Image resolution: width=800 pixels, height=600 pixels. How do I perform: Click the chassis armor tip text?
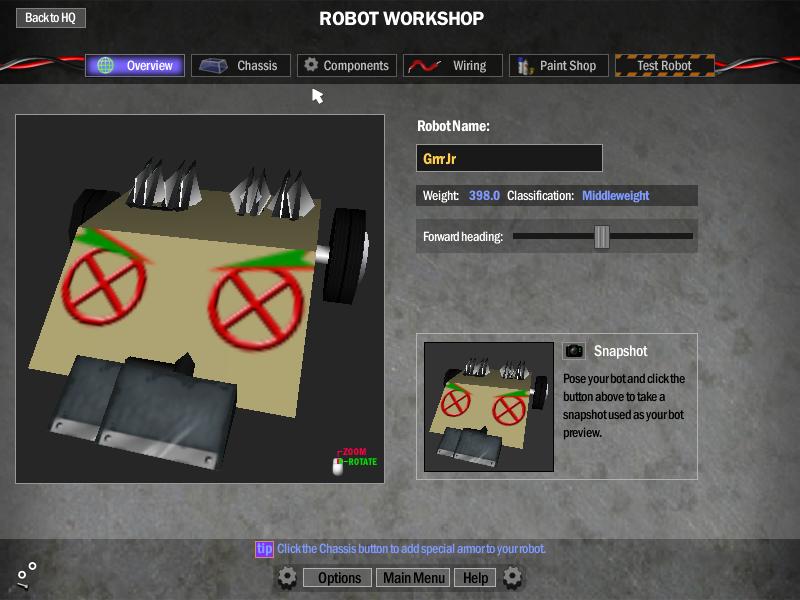click(411, 549)
